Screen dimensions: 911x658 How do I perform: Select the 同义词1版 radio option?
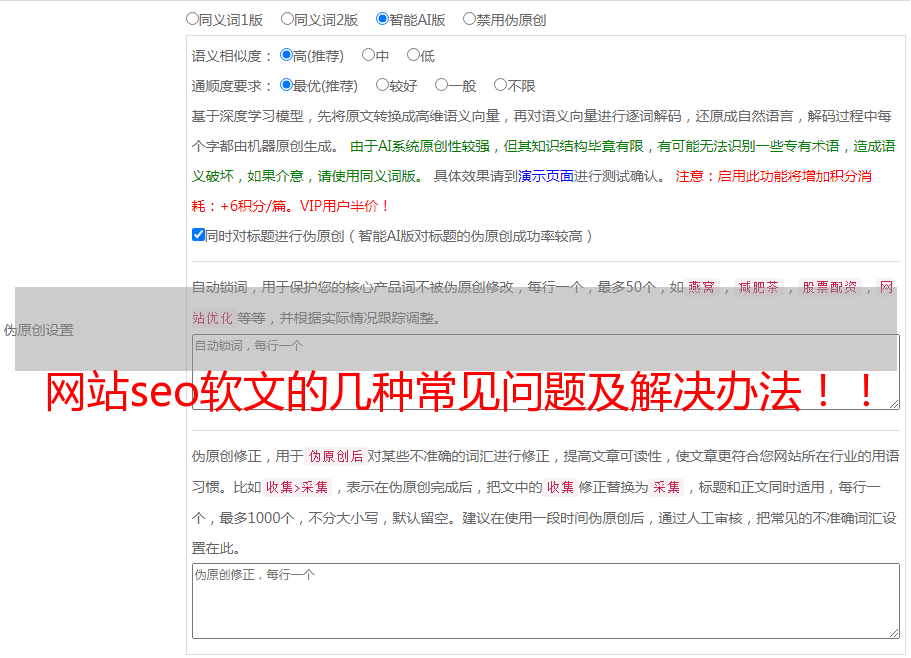click(192, 19)
